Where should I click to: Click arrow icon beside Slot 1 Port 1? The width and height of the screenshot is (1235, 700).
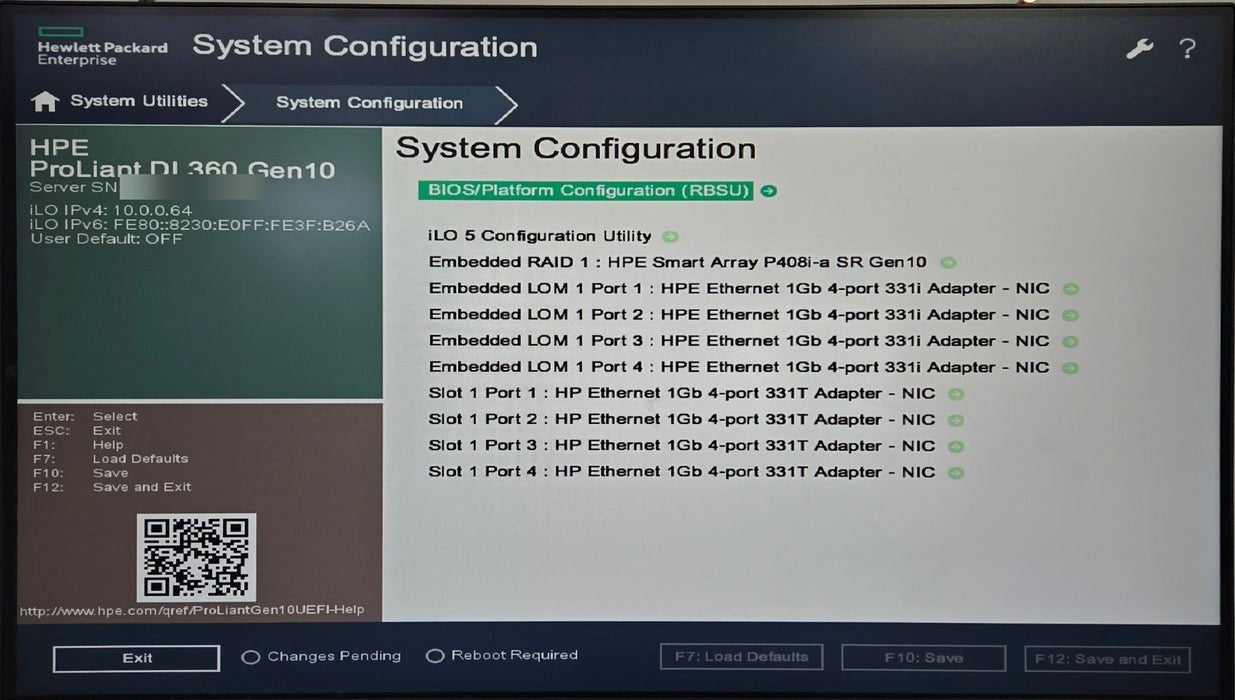pos(955,394)
